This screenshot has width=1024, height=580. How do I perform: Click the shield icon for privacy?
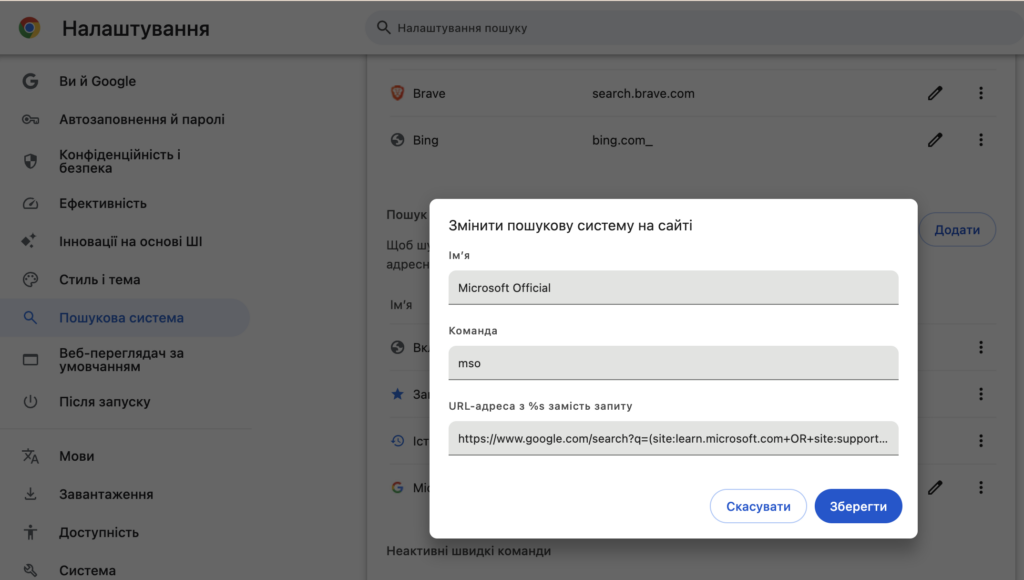point(30,161)
